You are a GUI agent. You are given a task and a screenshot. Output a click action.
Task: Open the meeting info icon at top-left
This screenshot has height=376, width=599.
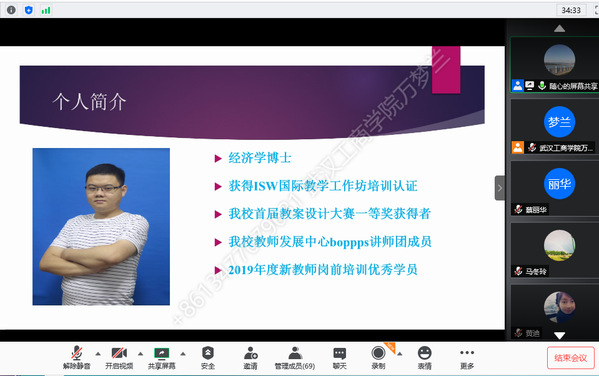pos(11,10)
